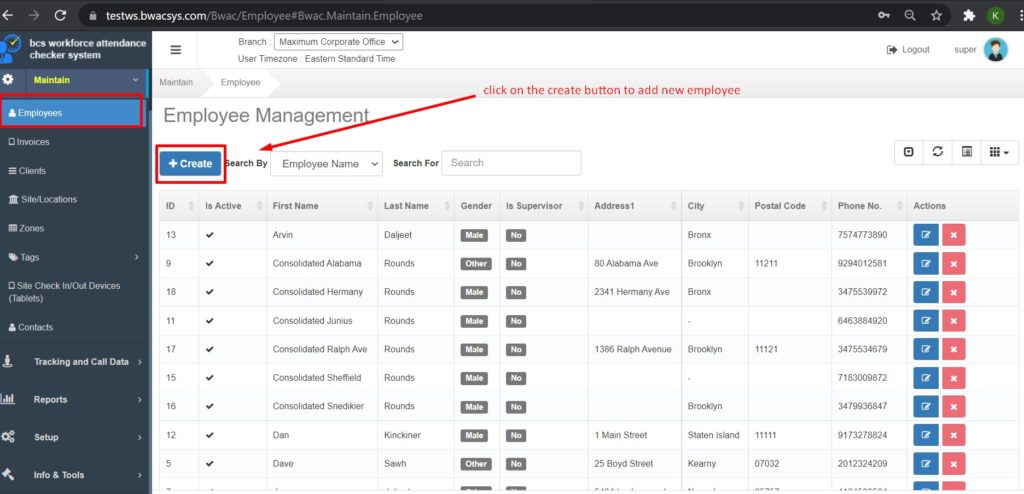Image resolution: width=1024 pixels, height=494 pixels.
Task: Bookmark this page with star icon
Action: point(936,16)
